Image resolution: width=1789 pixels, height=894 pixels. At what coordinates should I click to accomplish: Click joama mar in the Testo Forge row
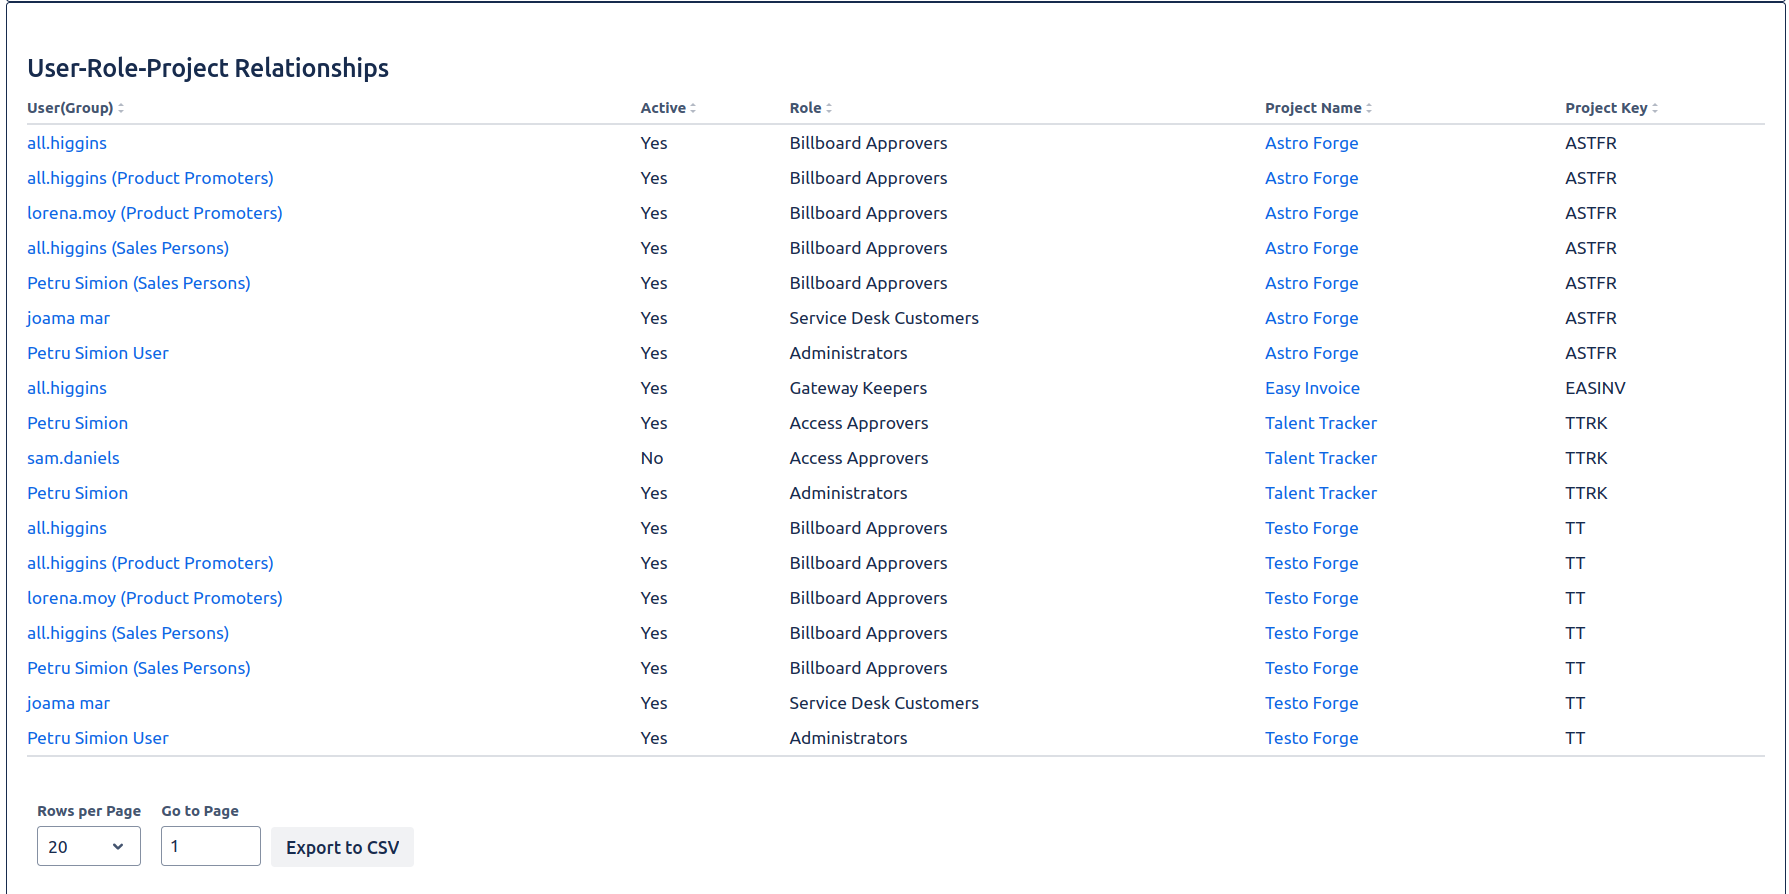(x=68, y=703)
